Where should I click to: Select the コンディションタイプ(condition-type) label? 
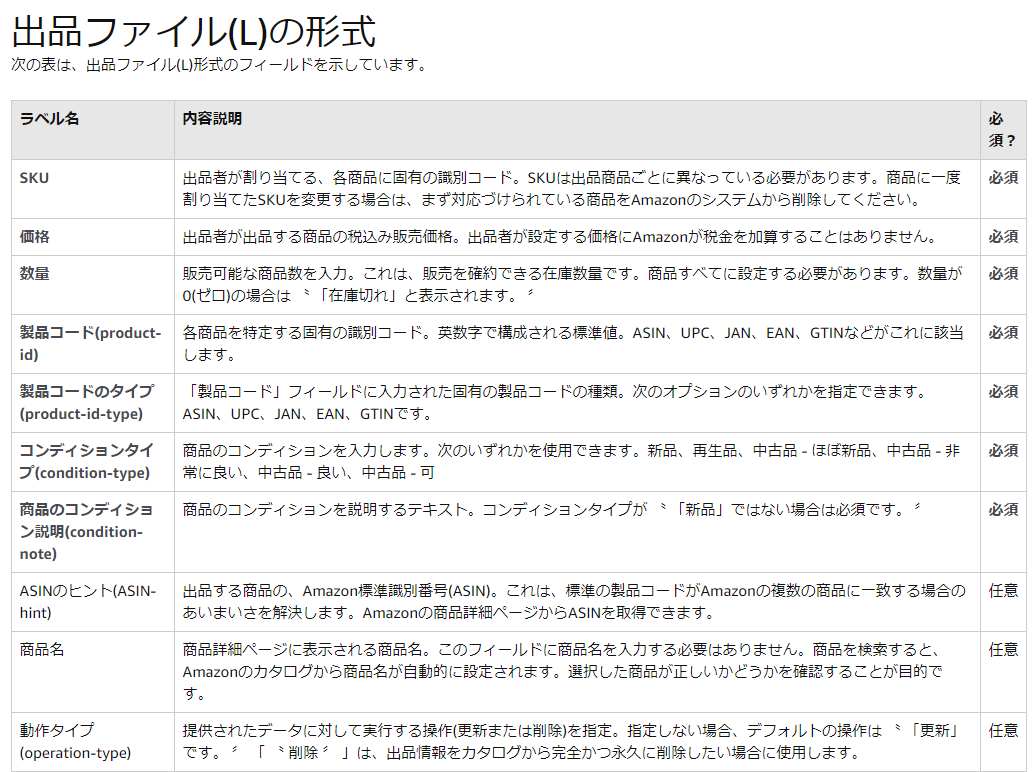(86, 461)
